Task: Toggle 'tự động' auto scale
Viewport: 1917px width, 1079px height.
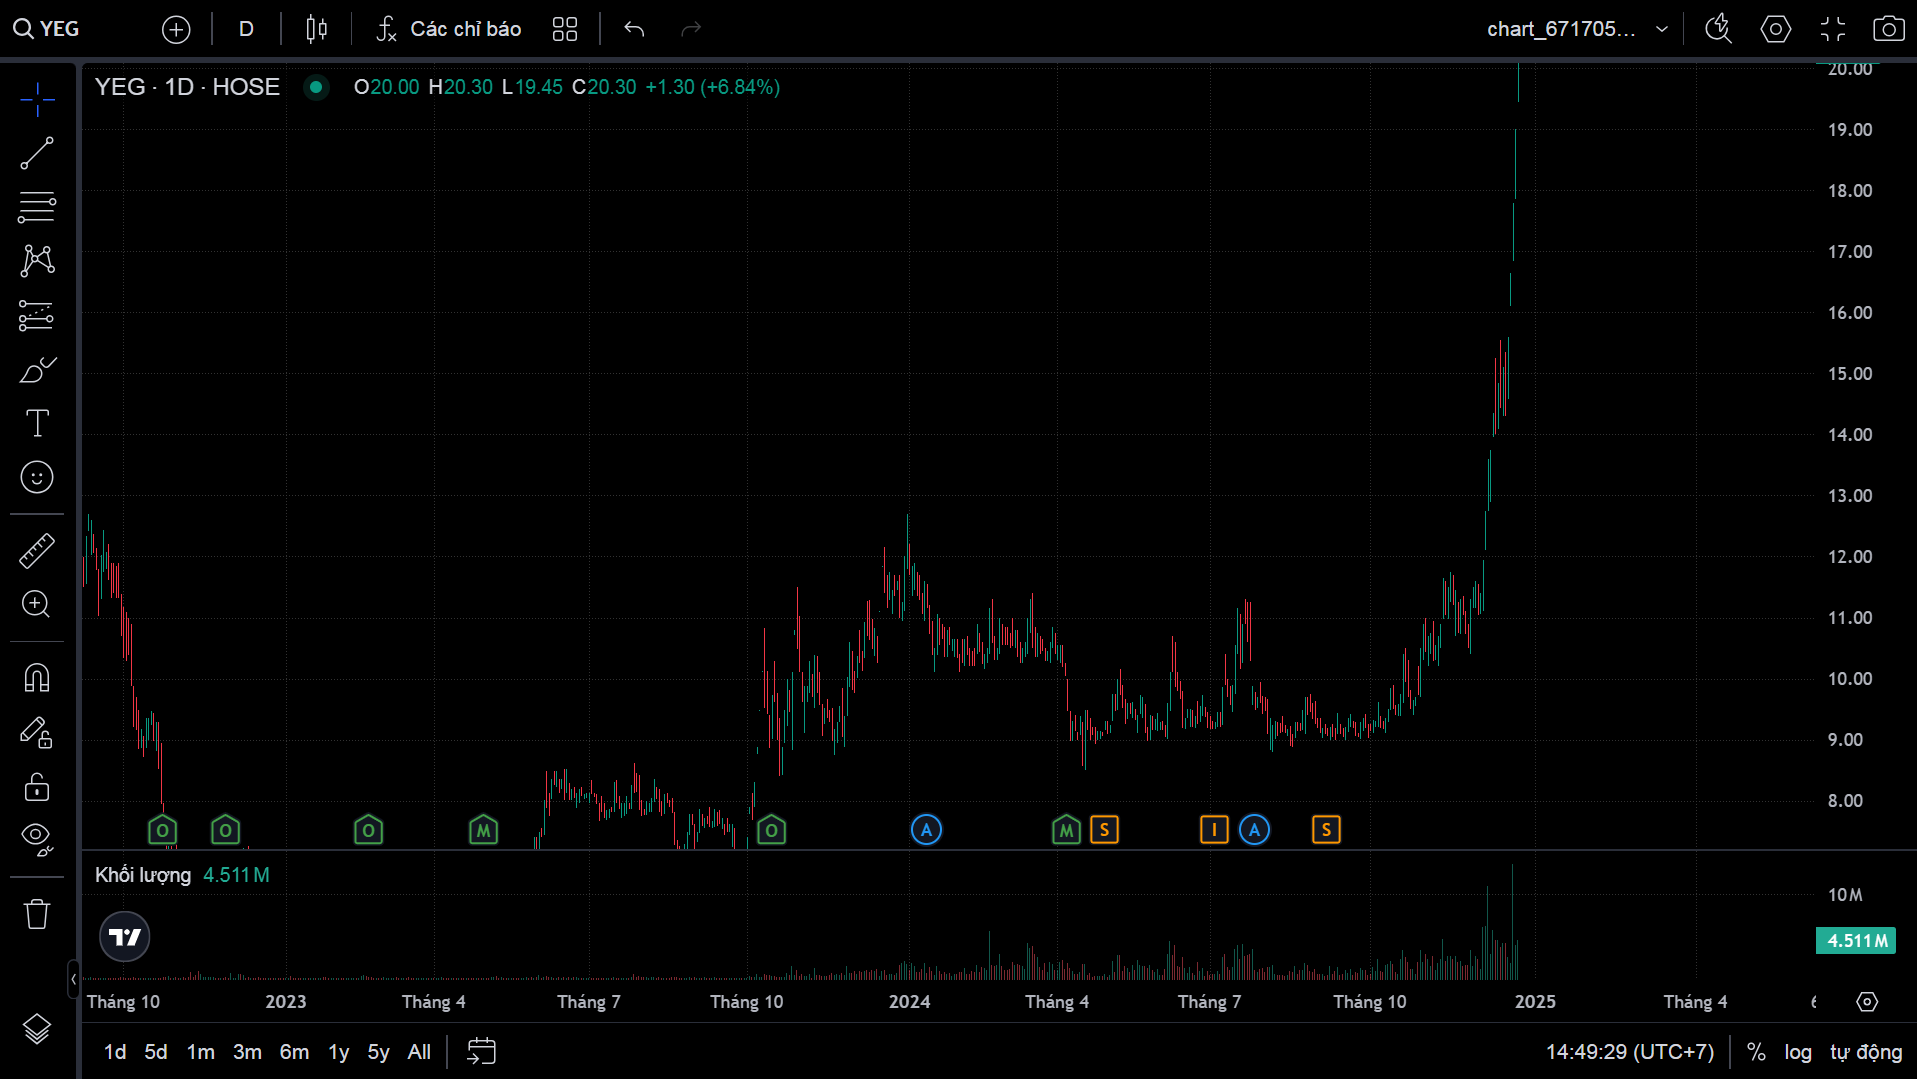Action: coord(1866,1052)
